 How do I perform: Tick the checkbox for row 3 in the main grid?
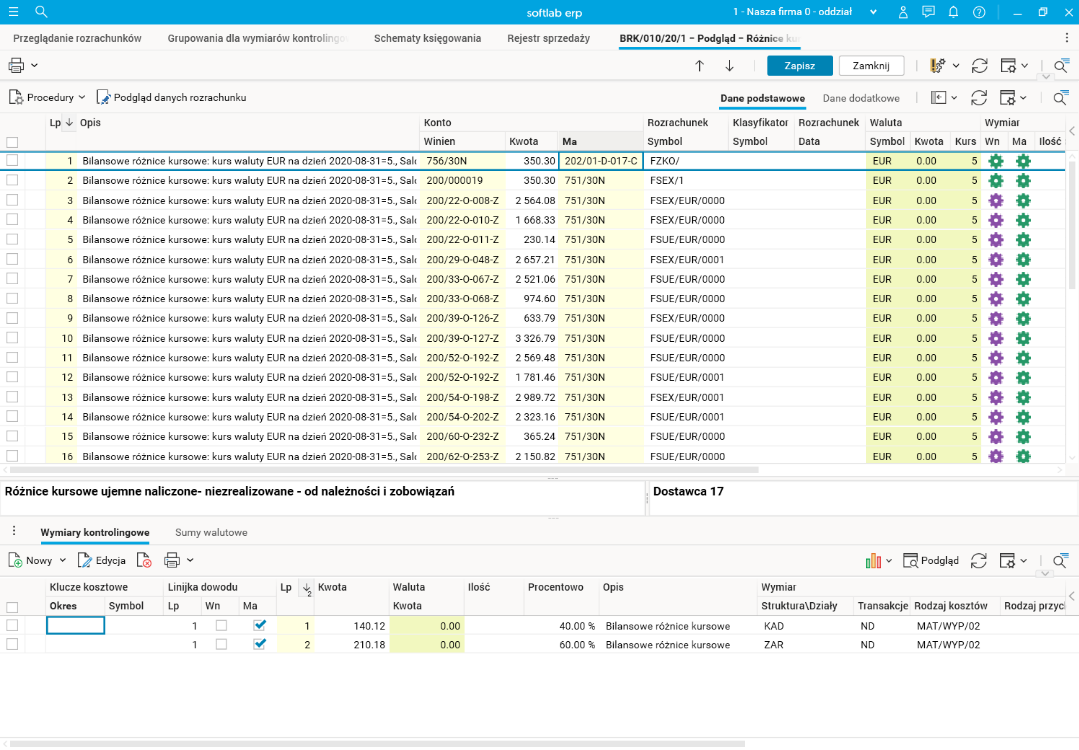12,201
